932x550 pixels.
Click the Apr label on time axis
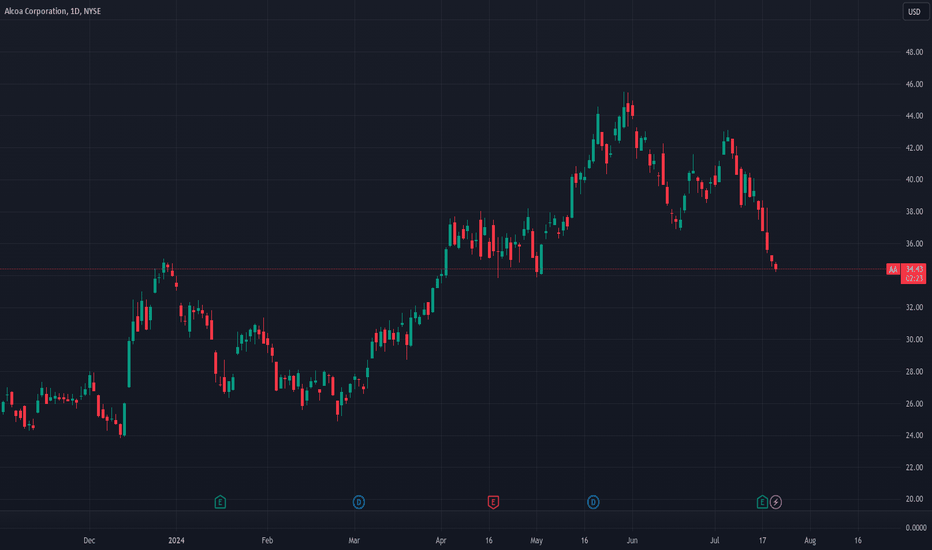coord(441,540)
